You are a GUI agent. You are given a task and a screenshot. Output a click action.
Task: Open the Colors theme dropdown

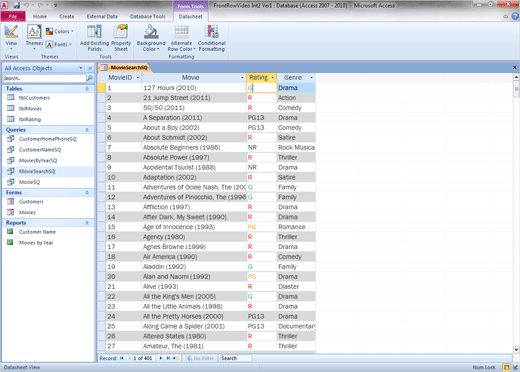[x=60, y=31]
